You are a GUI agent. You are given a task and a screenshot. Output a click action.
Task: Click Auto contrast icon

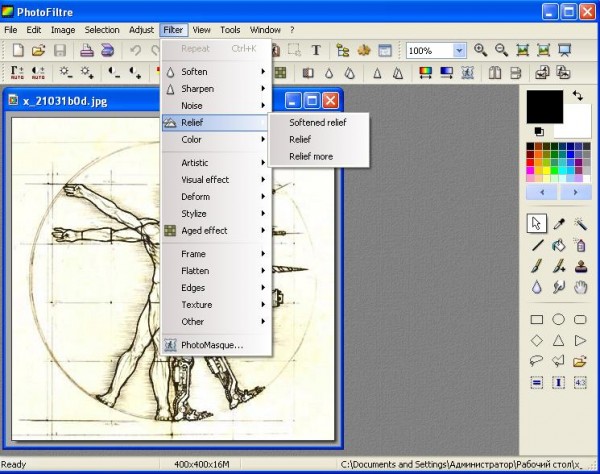point(38,72)
